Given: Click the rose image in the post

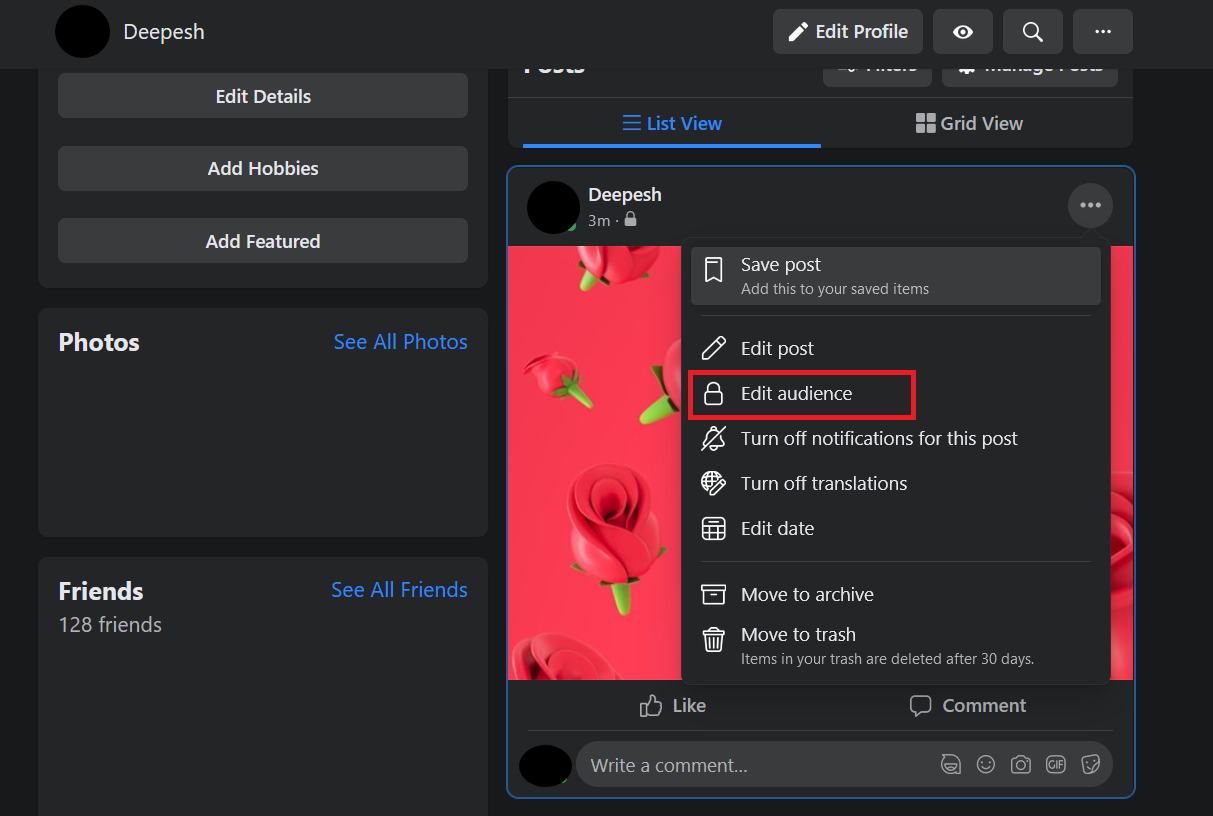Looking at the screenshot, I should tap(595, 463).
